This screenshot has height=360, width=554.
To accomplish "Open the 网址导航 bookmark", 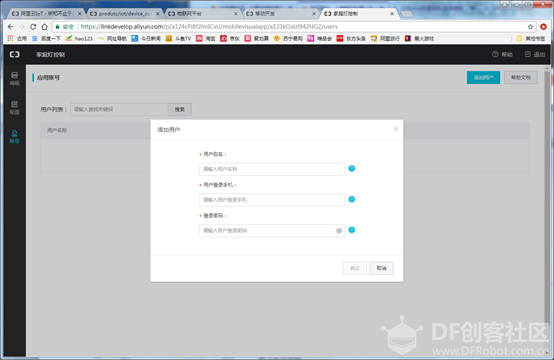I will click(x=112, y=39).
